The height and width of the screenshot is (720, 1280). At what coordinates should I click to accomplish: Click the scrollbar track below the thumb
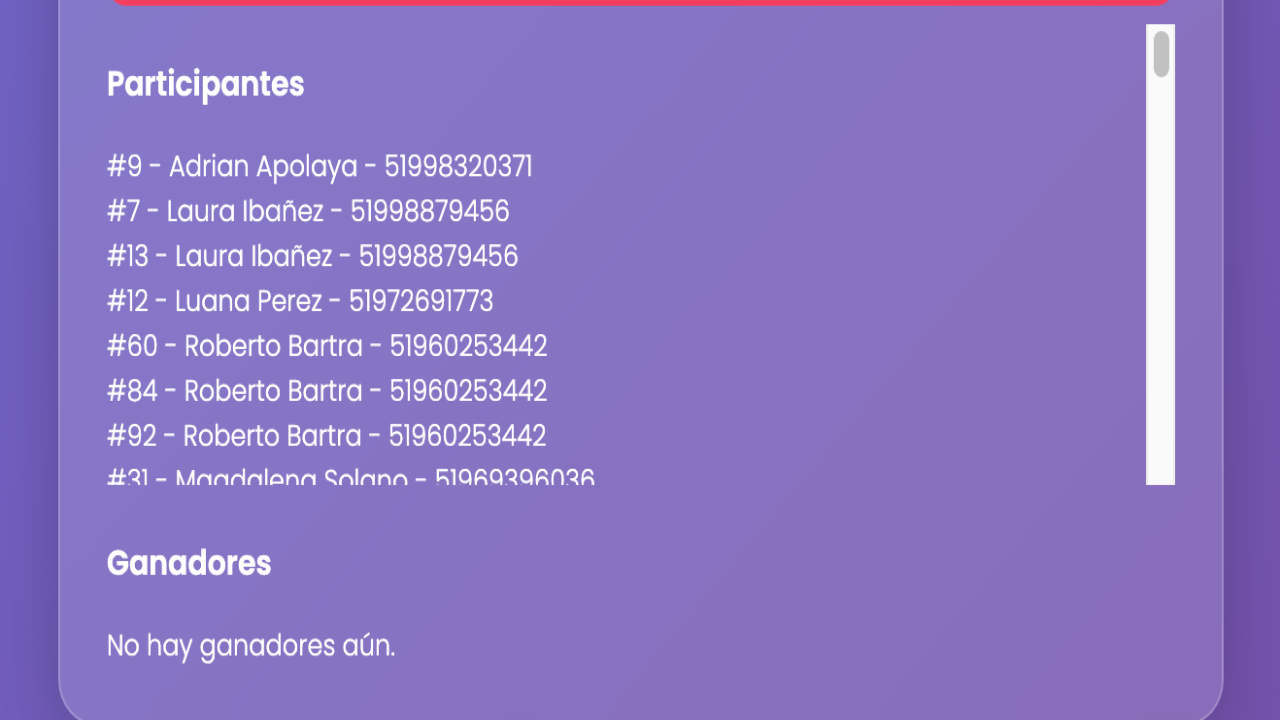click(1161, 300)
